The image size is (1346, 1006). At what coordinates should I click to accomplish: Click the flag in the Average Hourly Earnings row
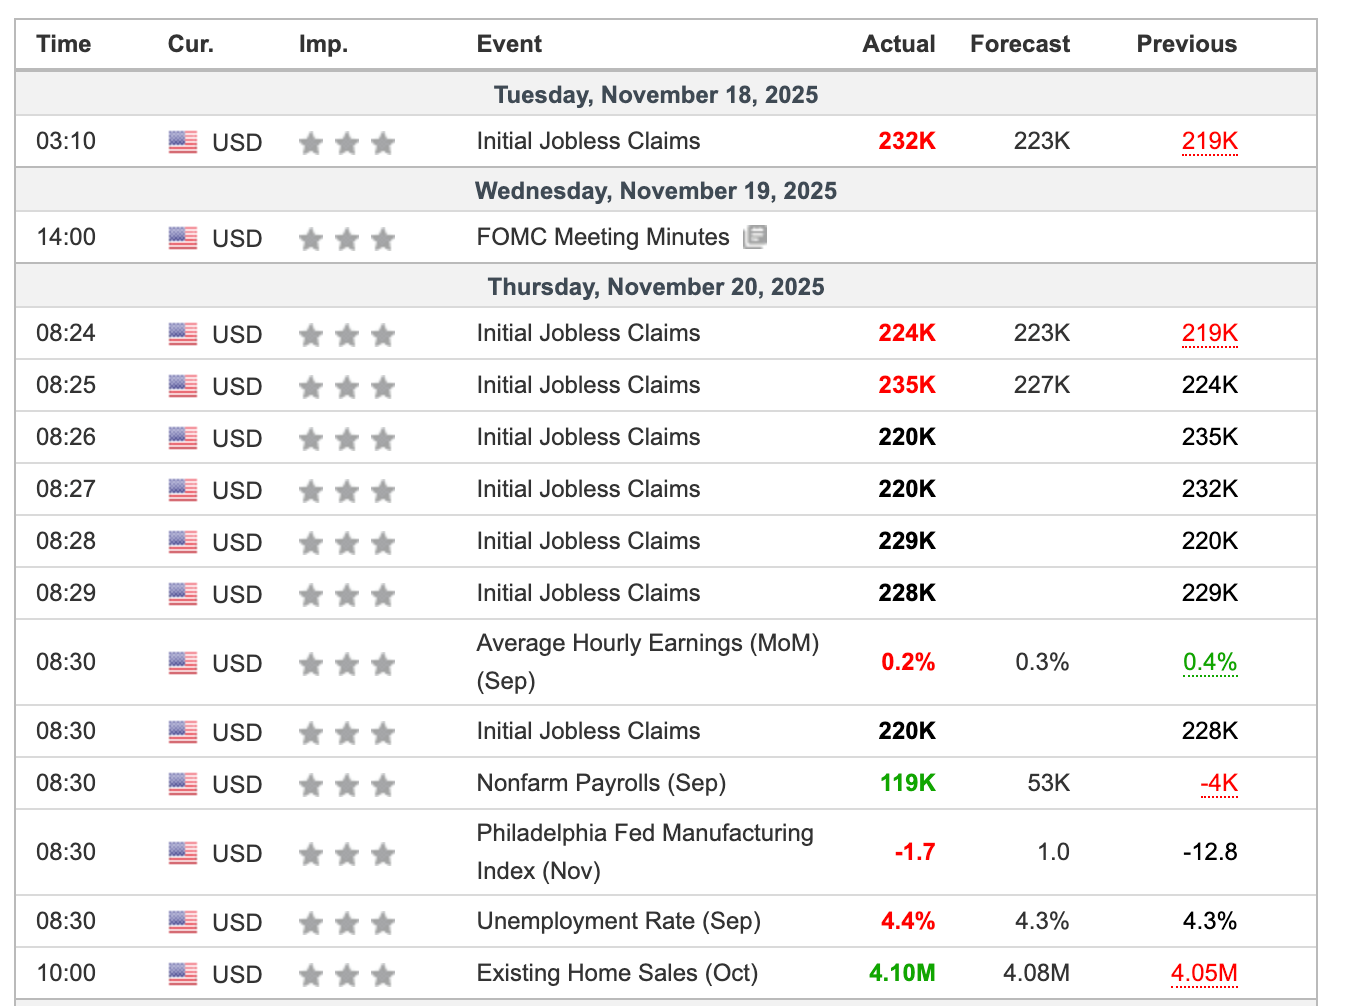tap(183, 663)
